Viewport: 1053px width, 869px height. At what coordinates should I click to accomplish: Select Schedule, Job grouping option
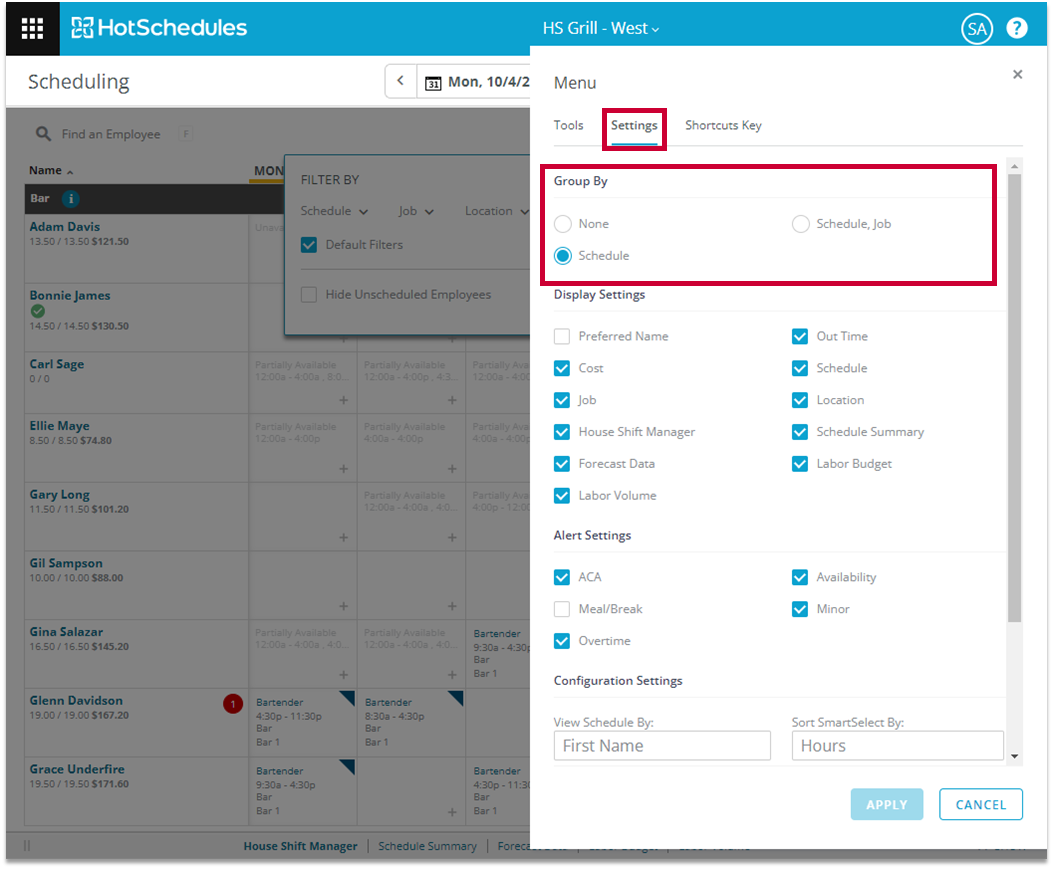801,224
